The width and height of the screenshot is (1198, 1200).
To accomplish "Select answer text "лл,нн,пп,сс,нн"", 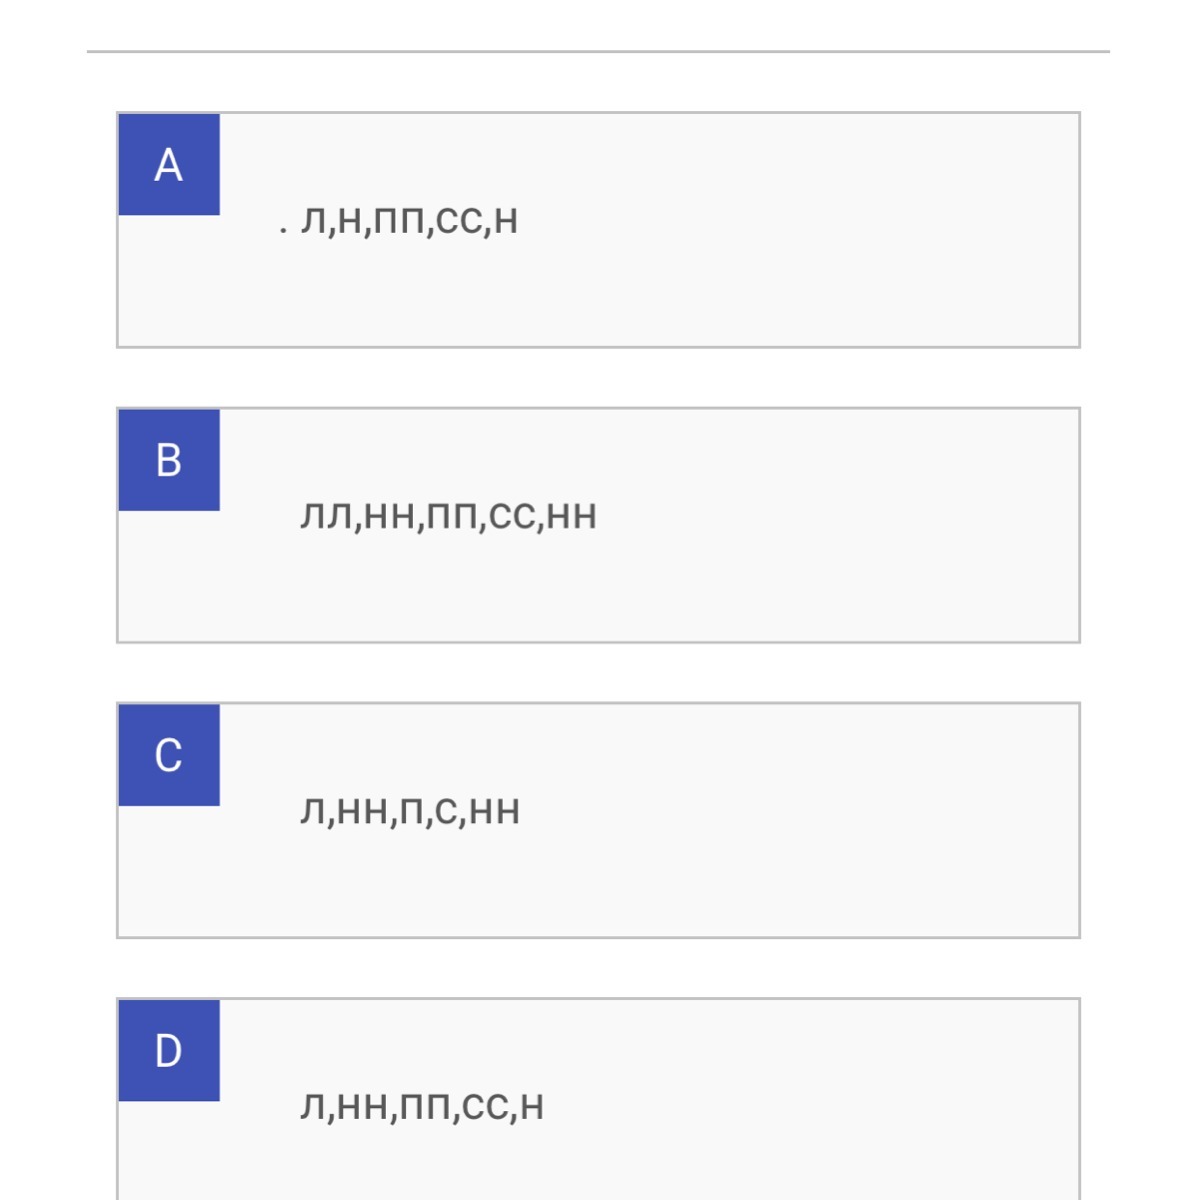I will point(448,516).
